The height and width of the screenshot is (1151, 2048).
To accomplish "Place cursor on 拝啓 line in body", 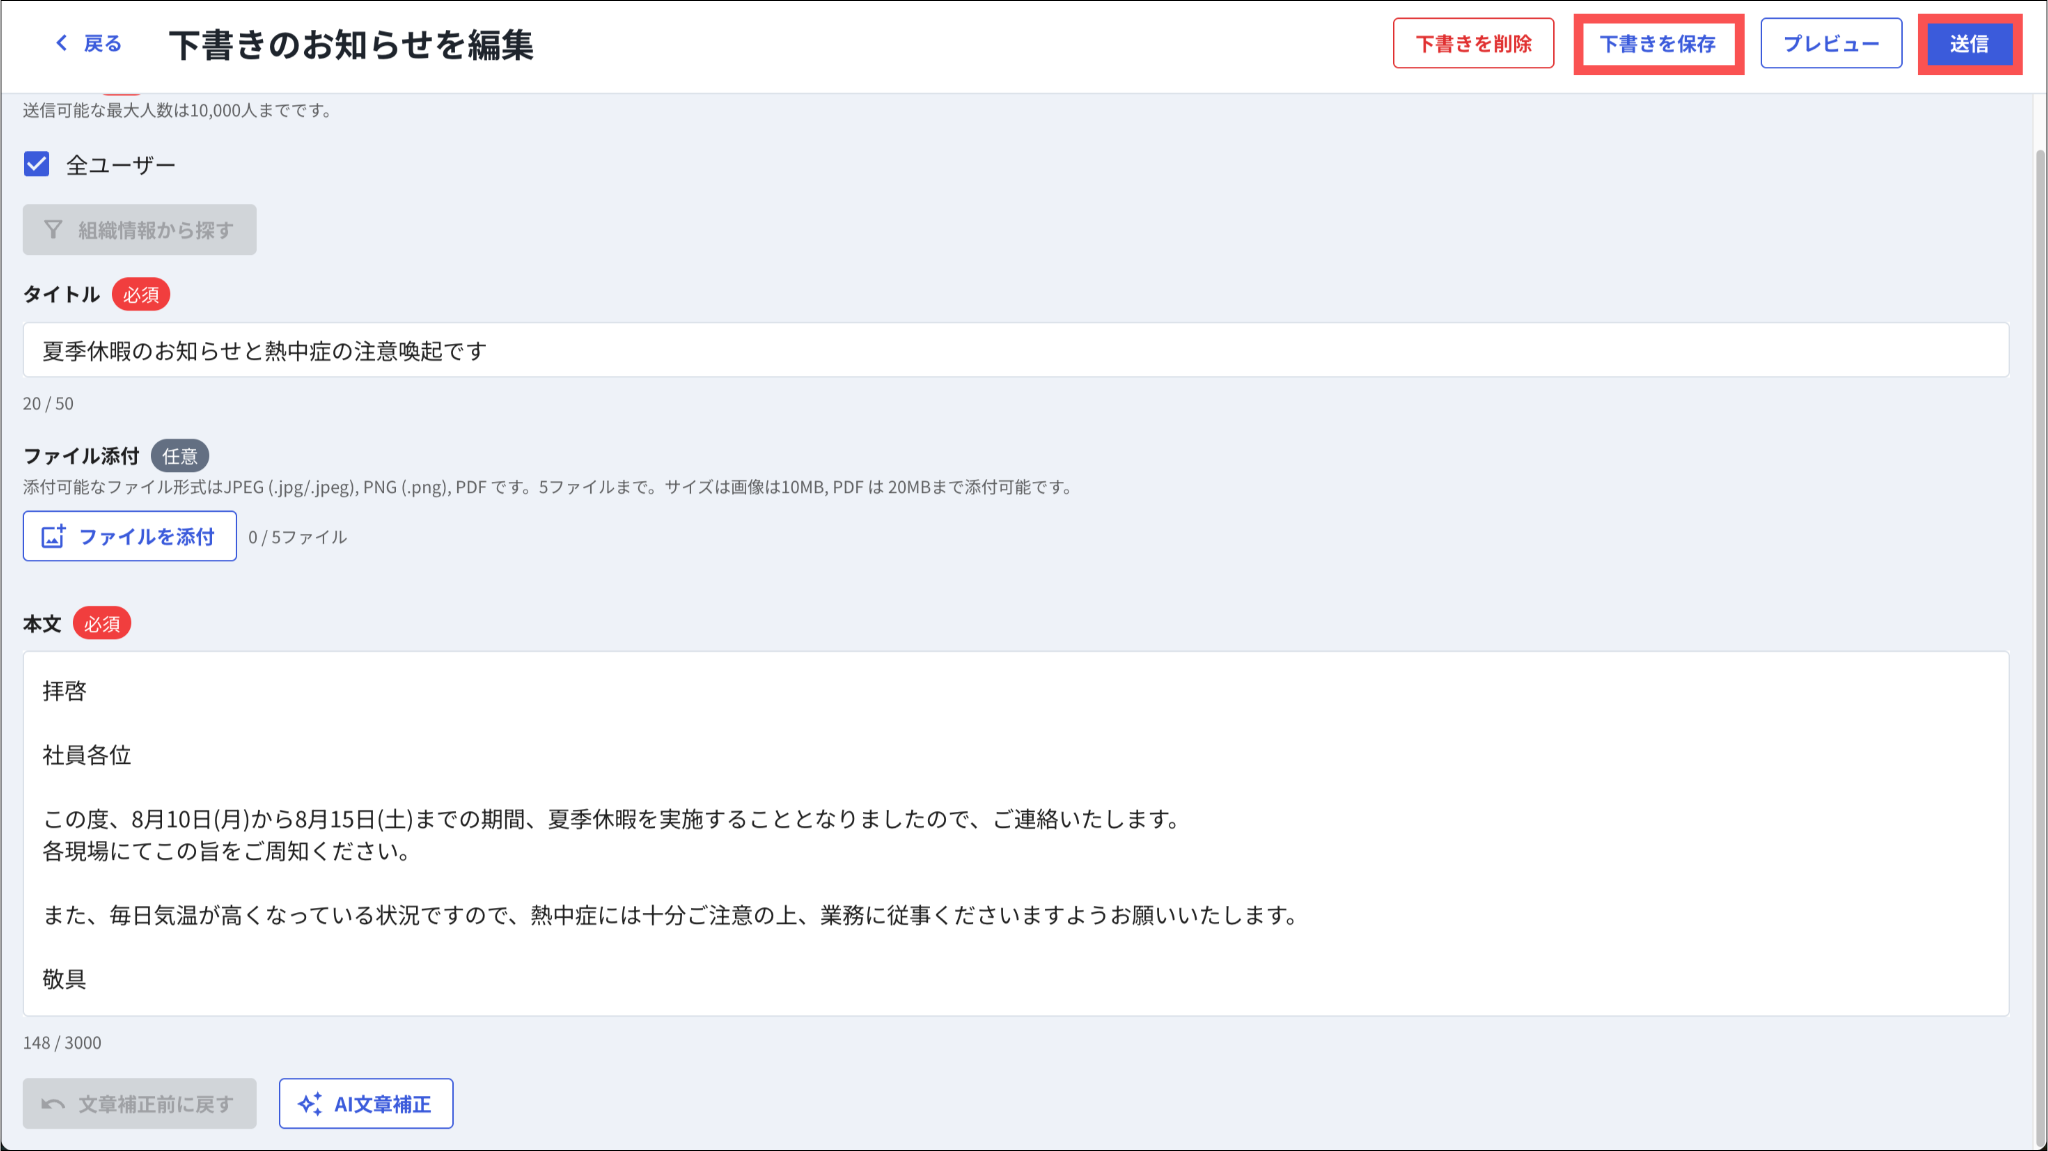I will click(x=65, y=691).
